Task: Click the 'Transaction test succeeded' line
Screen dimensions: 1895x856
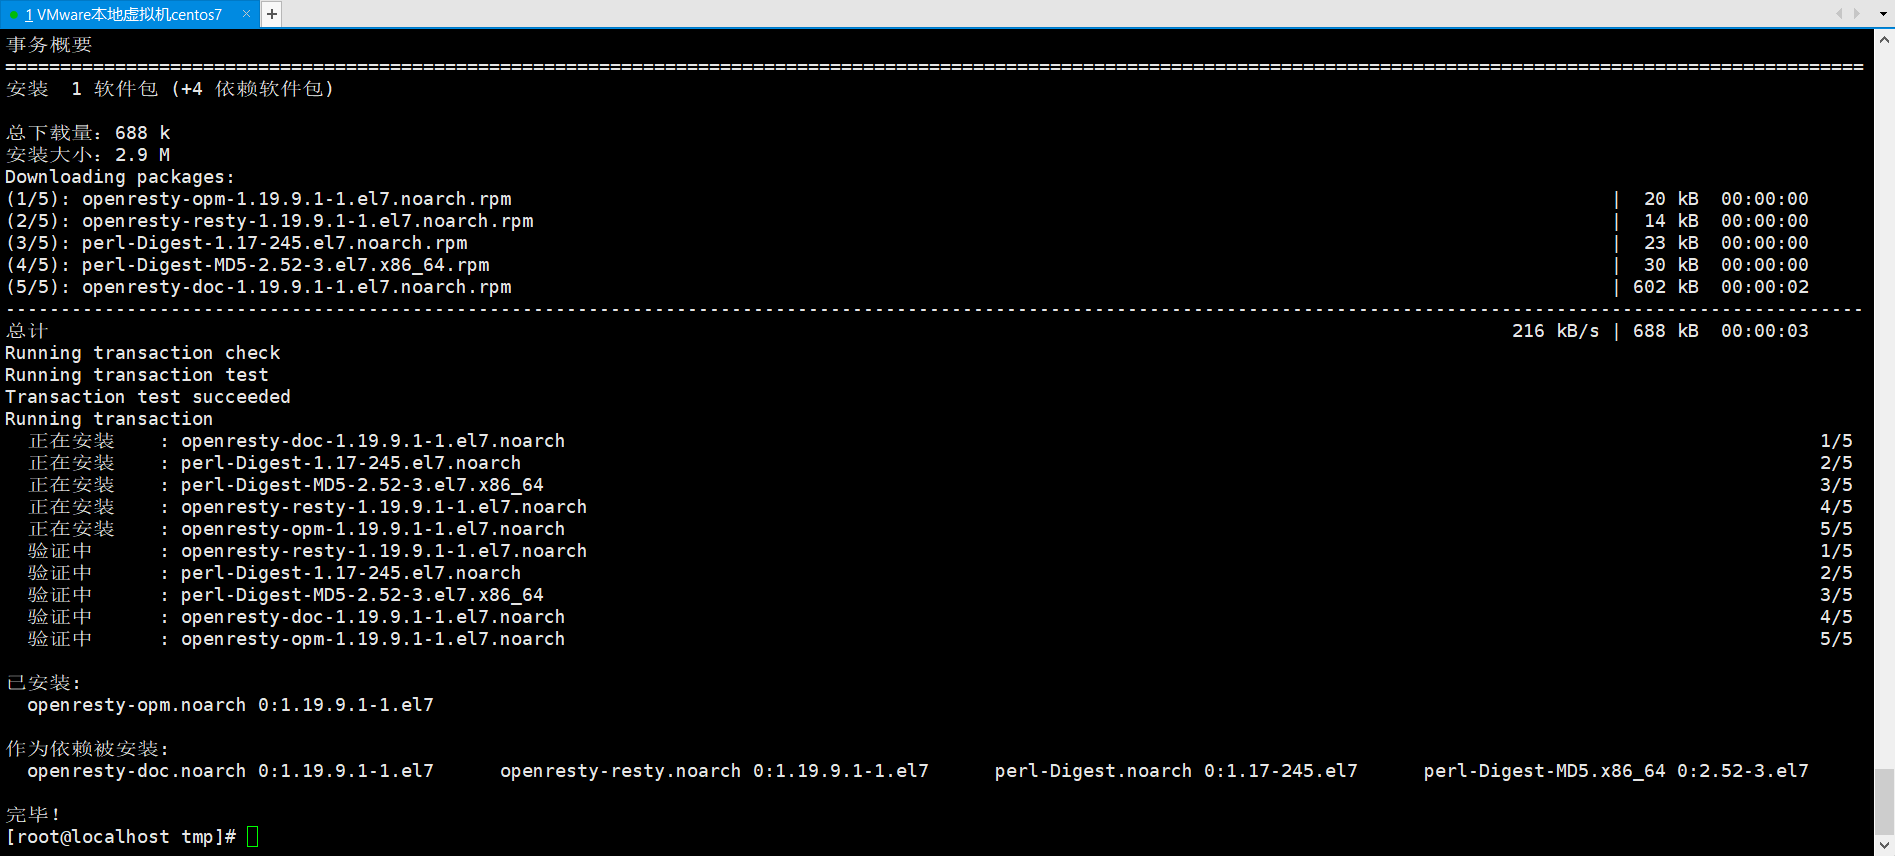Action: pyautogui.click(x=148, y=397)
